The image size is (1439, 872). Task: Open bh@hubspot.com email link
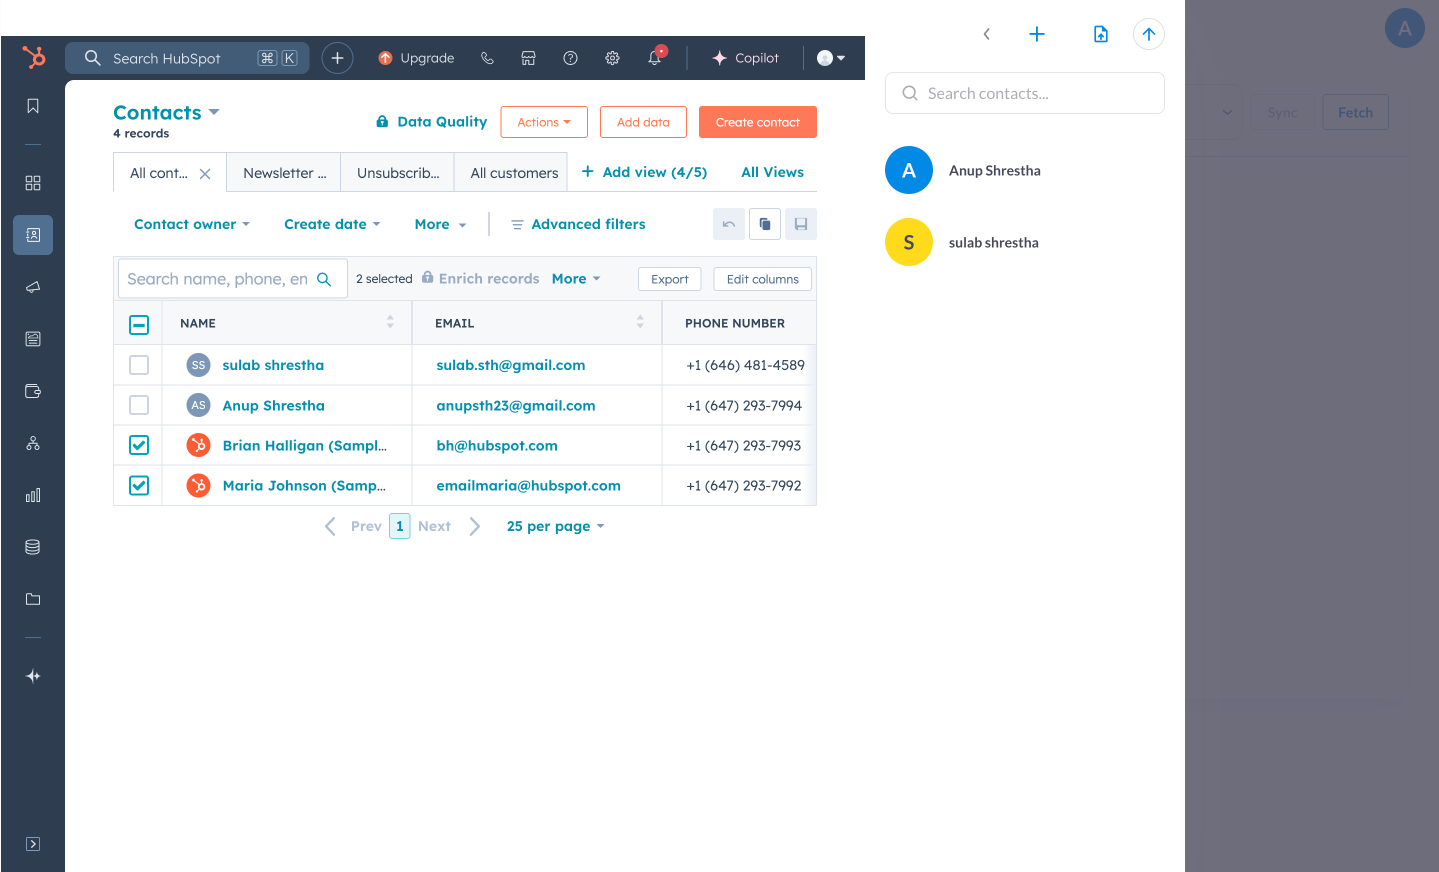point(497,445)
